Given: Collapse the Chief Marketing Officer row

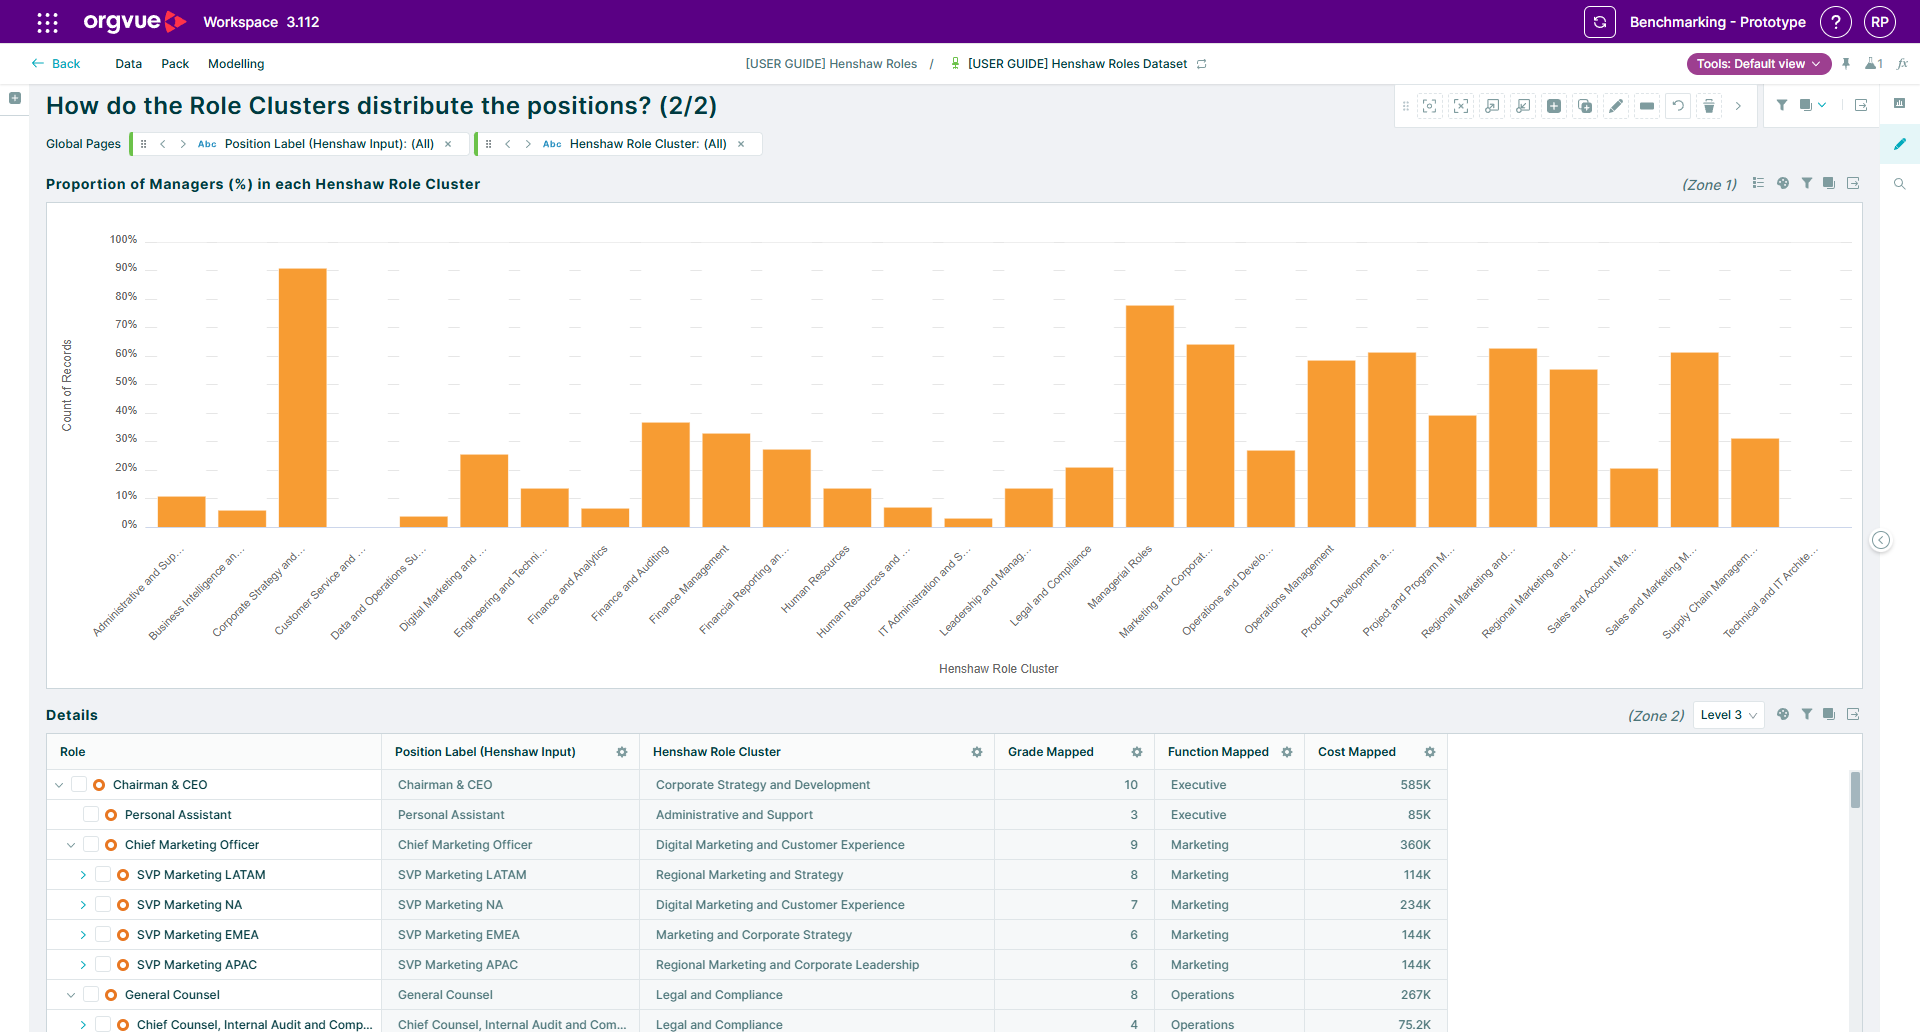Looking at the screenshot, I should coord(71,845).
